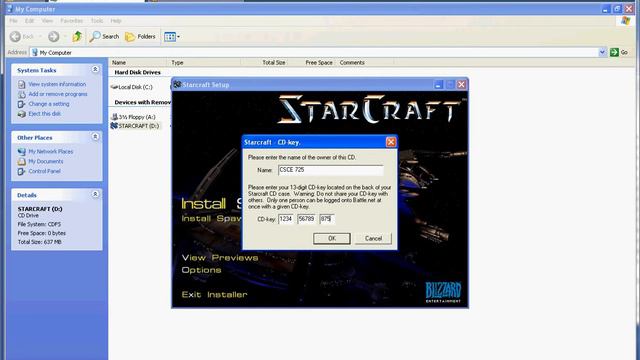Expand the Address bar dropdown arrow
This screenshot has height=360, width=640.
tap(602, 52)
